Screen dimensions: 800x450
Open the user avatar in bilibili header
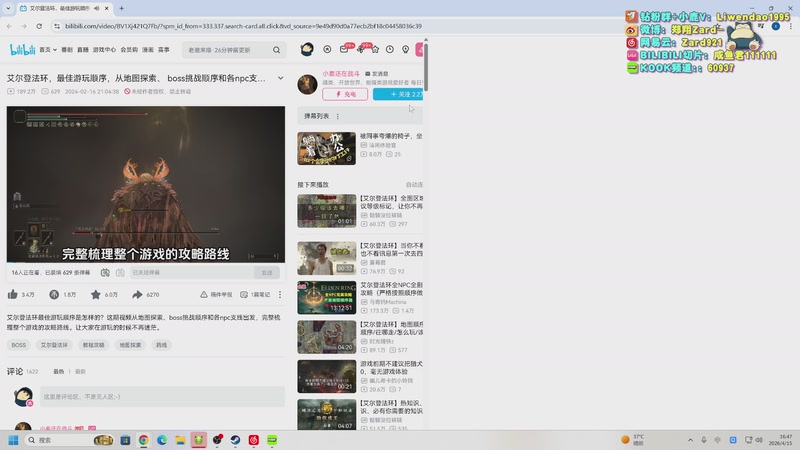[307, 49]
